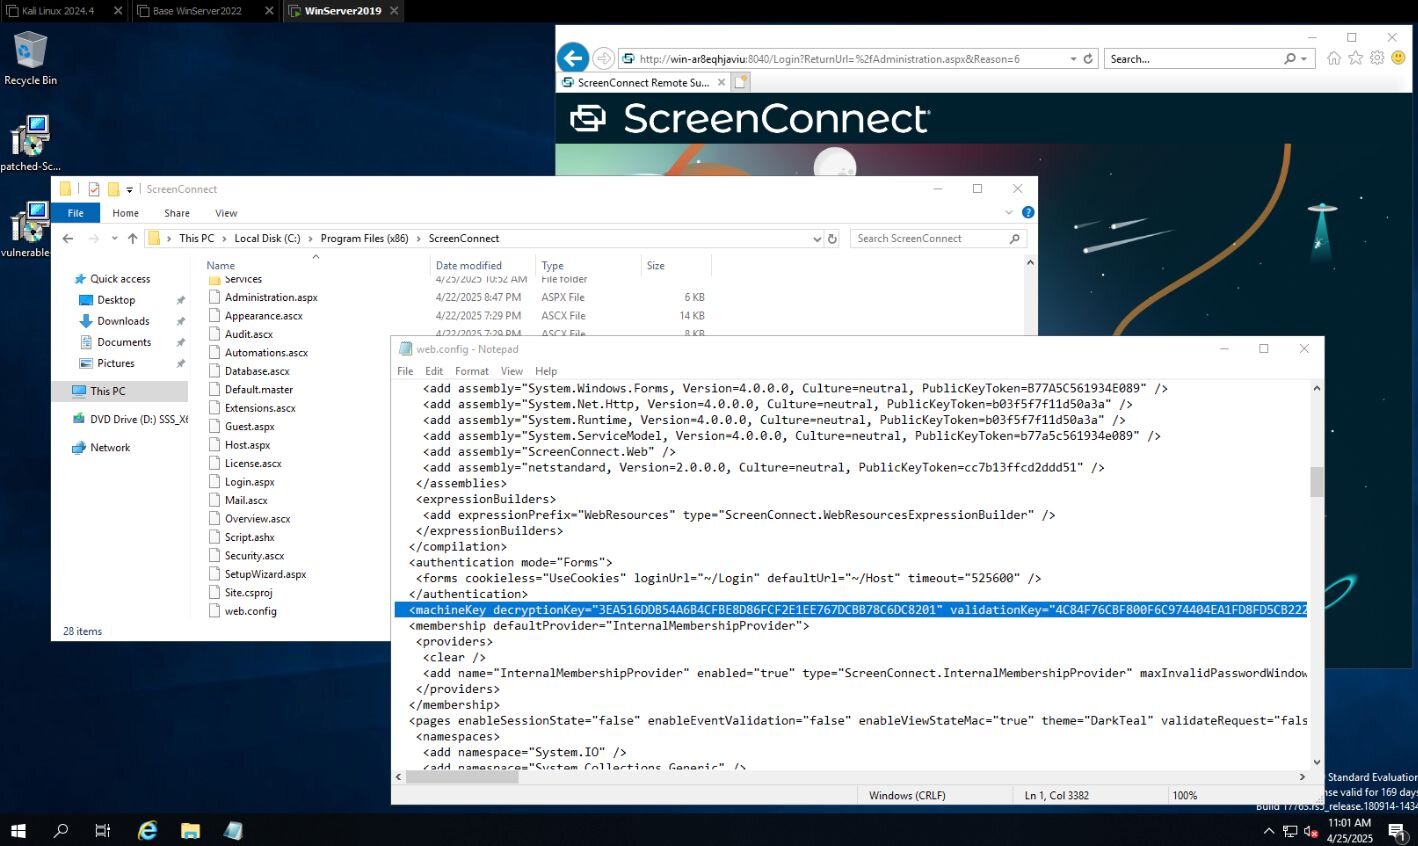Open the Format menu in Notepad

coord(471,371)
